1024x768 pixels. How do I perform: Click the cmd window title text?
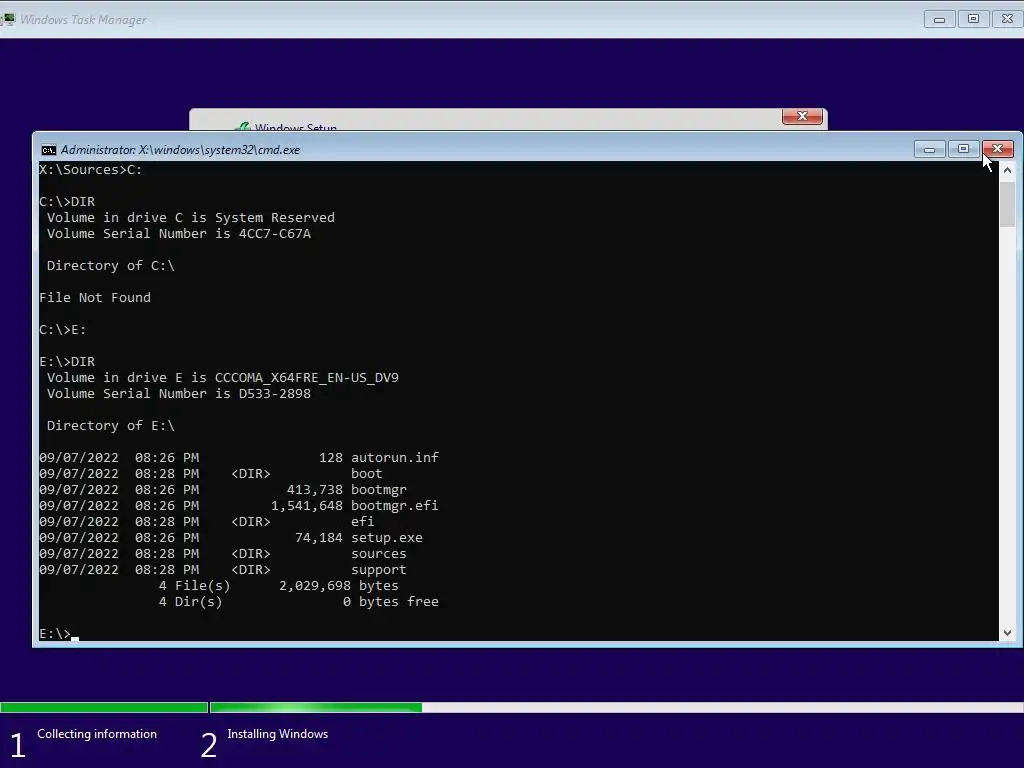pyautogui.click(x=180, y=150)
